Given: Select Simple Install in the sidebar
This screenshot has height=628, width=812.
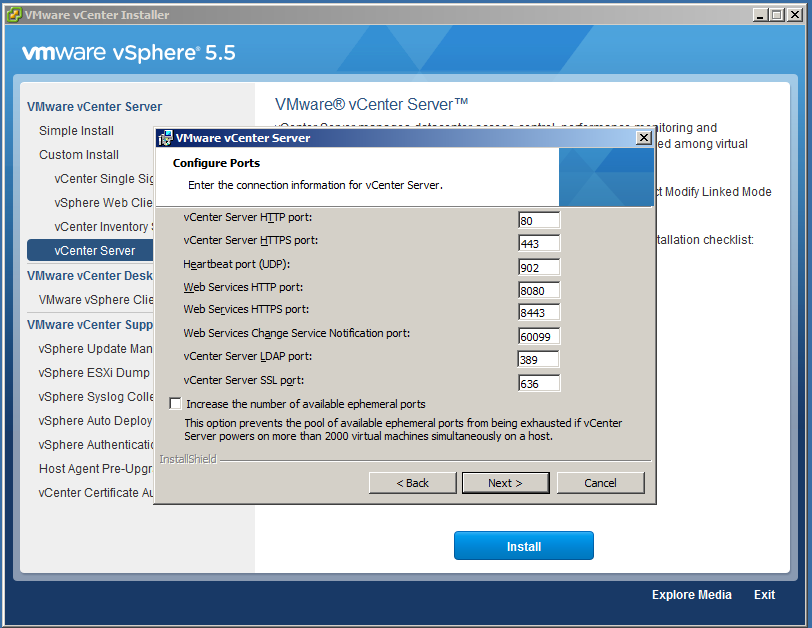Looking at the screenshot, I should click(x=77, y=131).
